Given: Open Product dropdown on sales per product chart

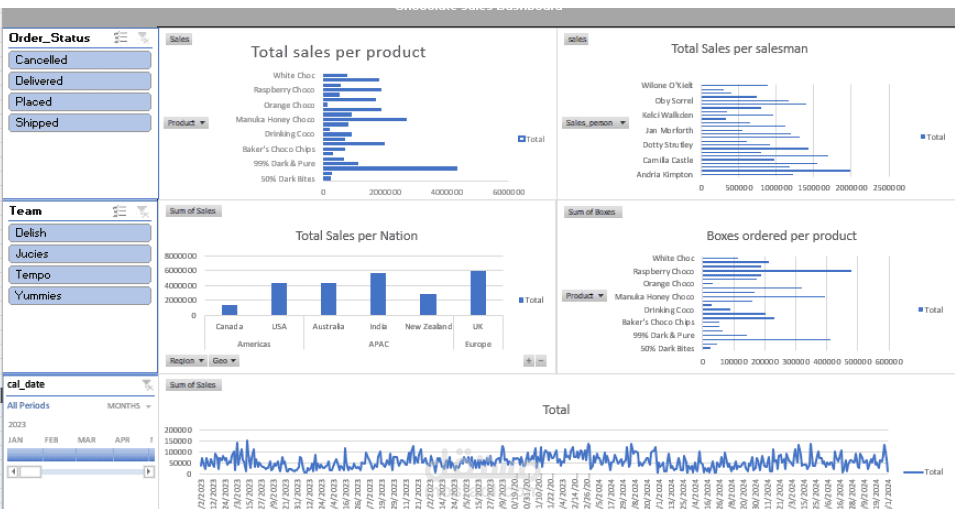Looking at the screenshot, I should [x=186, y=123].
